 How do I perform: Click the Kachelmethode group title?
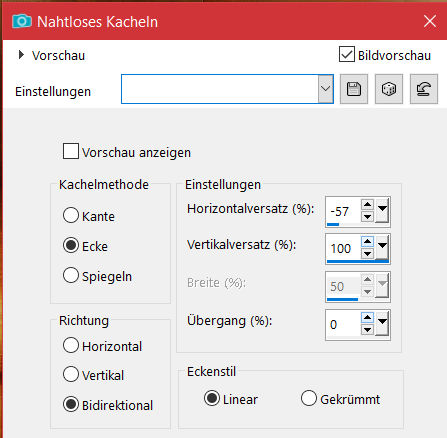pyautogui.click(x=104, y=184)
